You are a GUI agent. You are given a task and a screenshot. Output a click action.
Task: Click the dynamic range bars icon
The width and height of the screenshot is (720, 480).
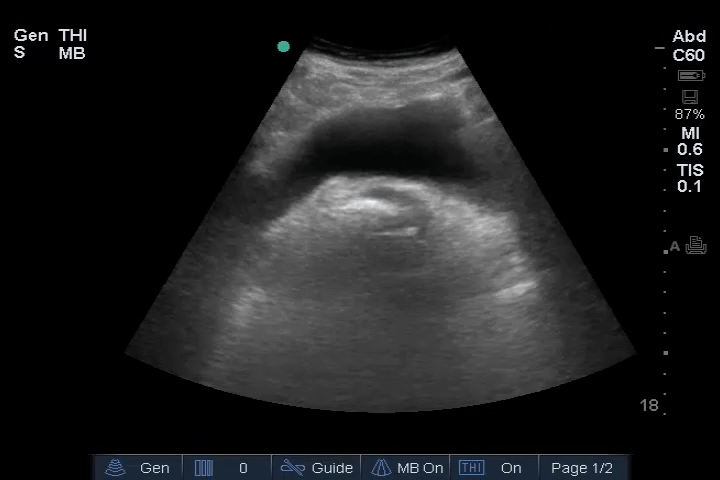point(204,468)
